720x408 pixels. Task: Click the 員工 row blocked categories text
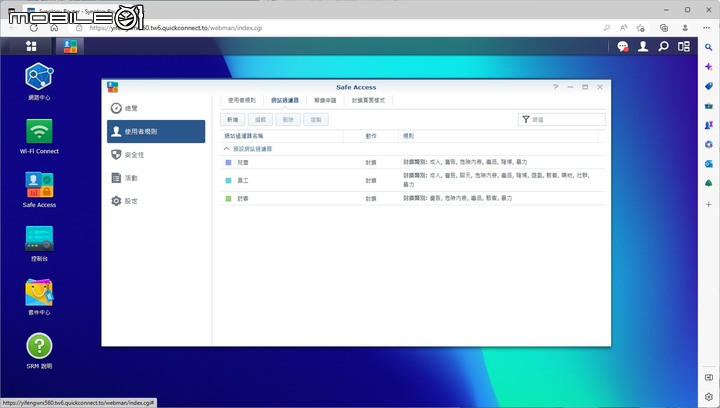pyautogui.click(x=496, y=179)
